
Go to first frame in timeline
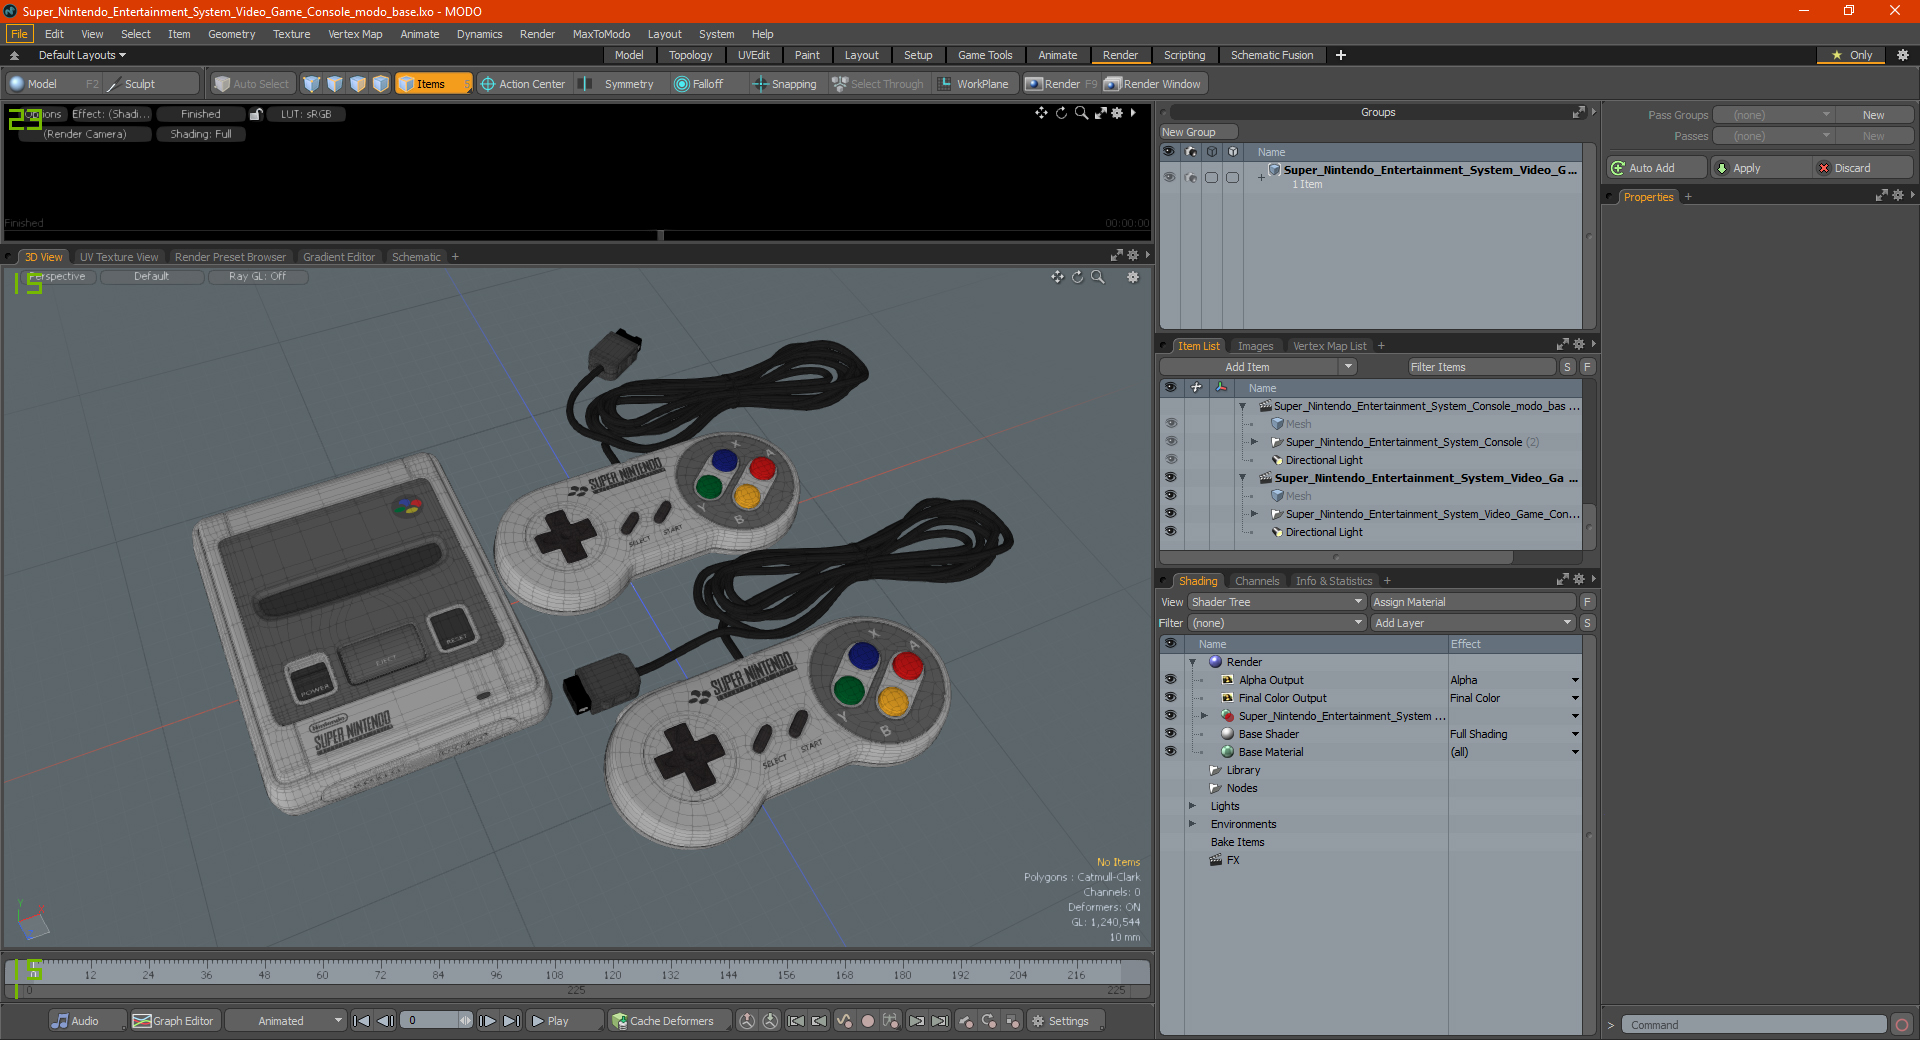(362, 1021)
